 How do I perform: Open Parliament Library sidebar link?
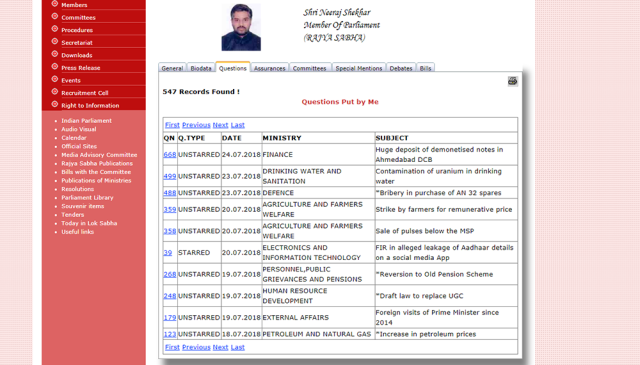(x=87, y=197)
